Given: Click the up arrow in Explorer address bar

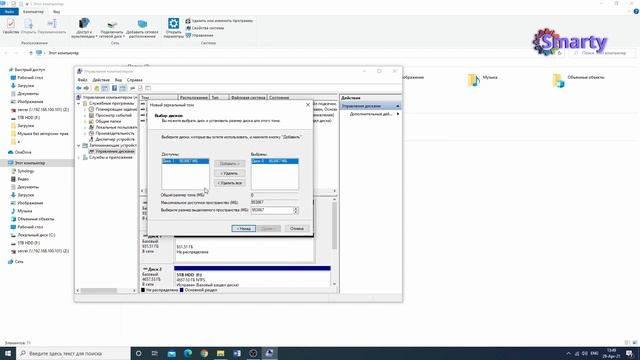Looking at the screenshot, I should (x=31, y=53).
